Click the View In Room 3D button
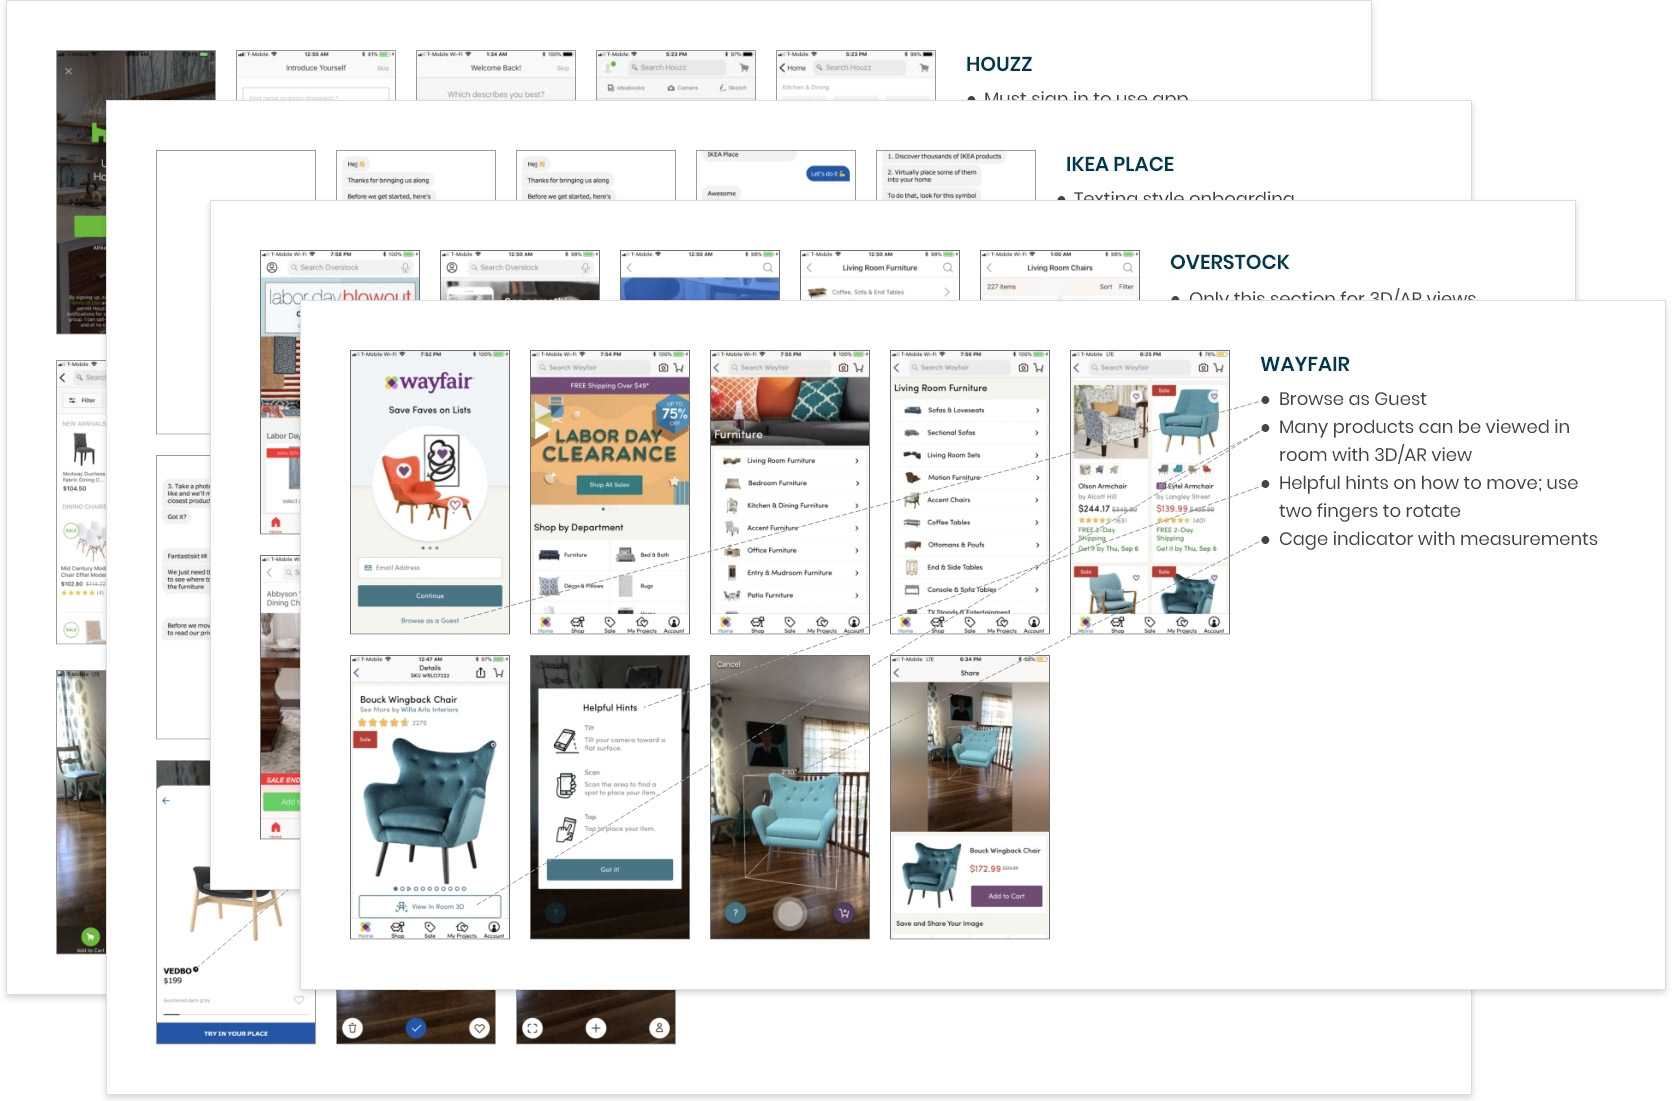 [430, 907]
